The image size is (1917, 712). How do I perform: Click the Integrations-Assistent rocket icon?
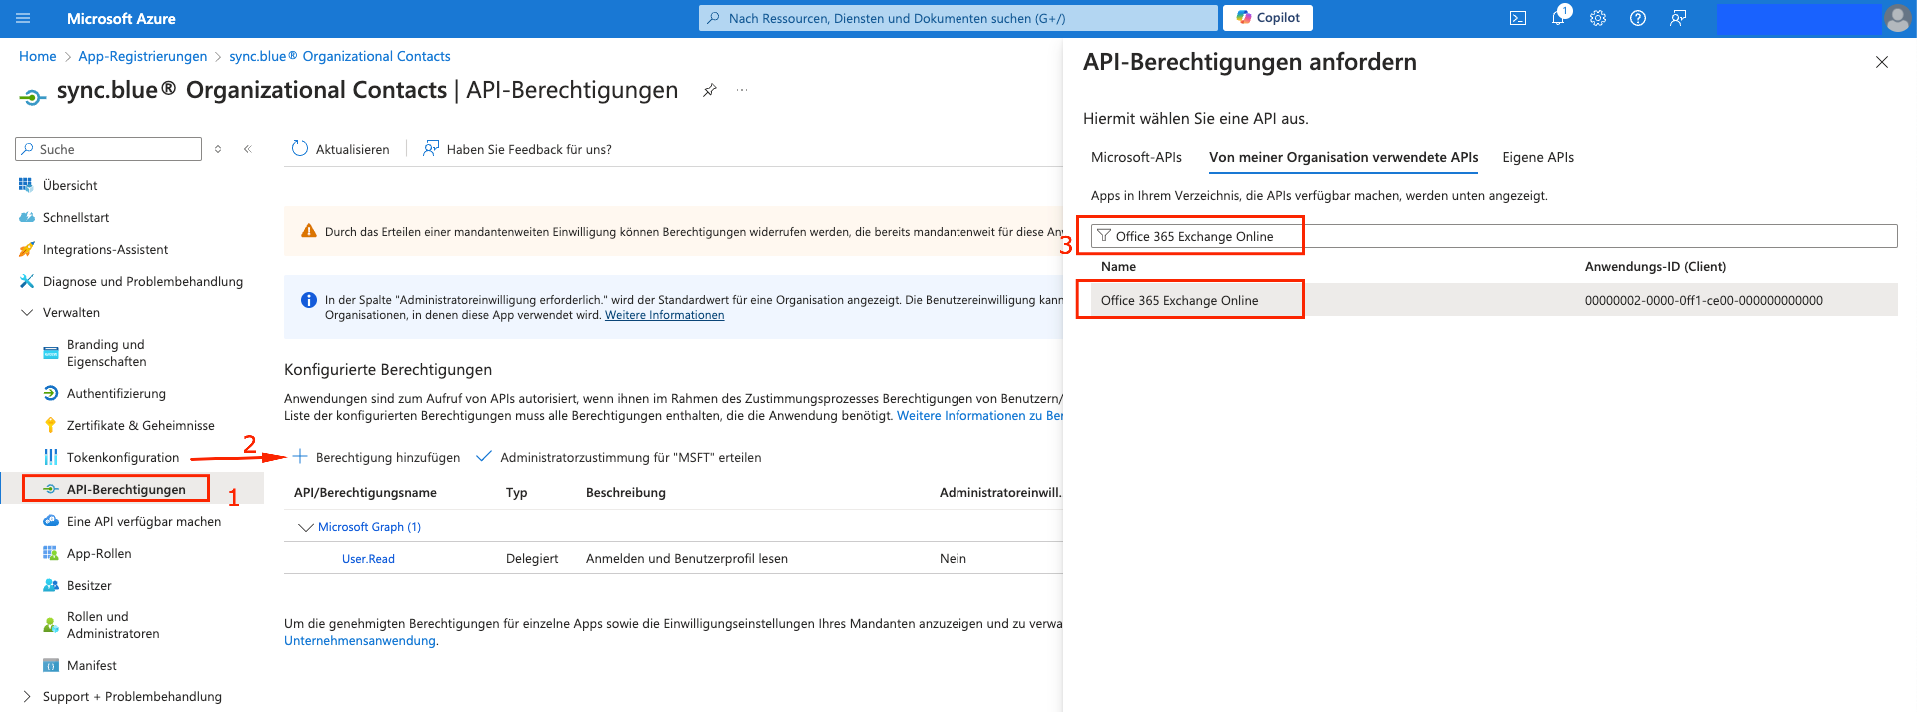26,249
